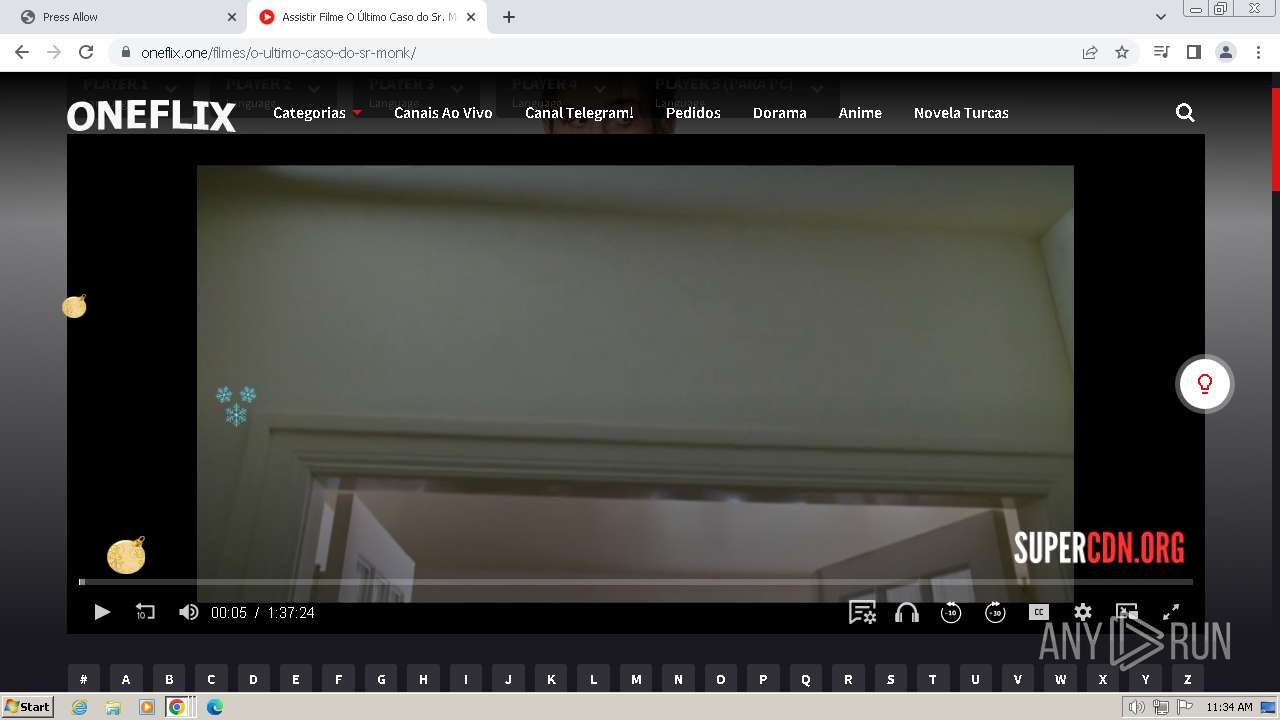Skip back 10 seconds with the circular -10 icon
This screenshot has height=720, width=1280.
pos(951,612)
